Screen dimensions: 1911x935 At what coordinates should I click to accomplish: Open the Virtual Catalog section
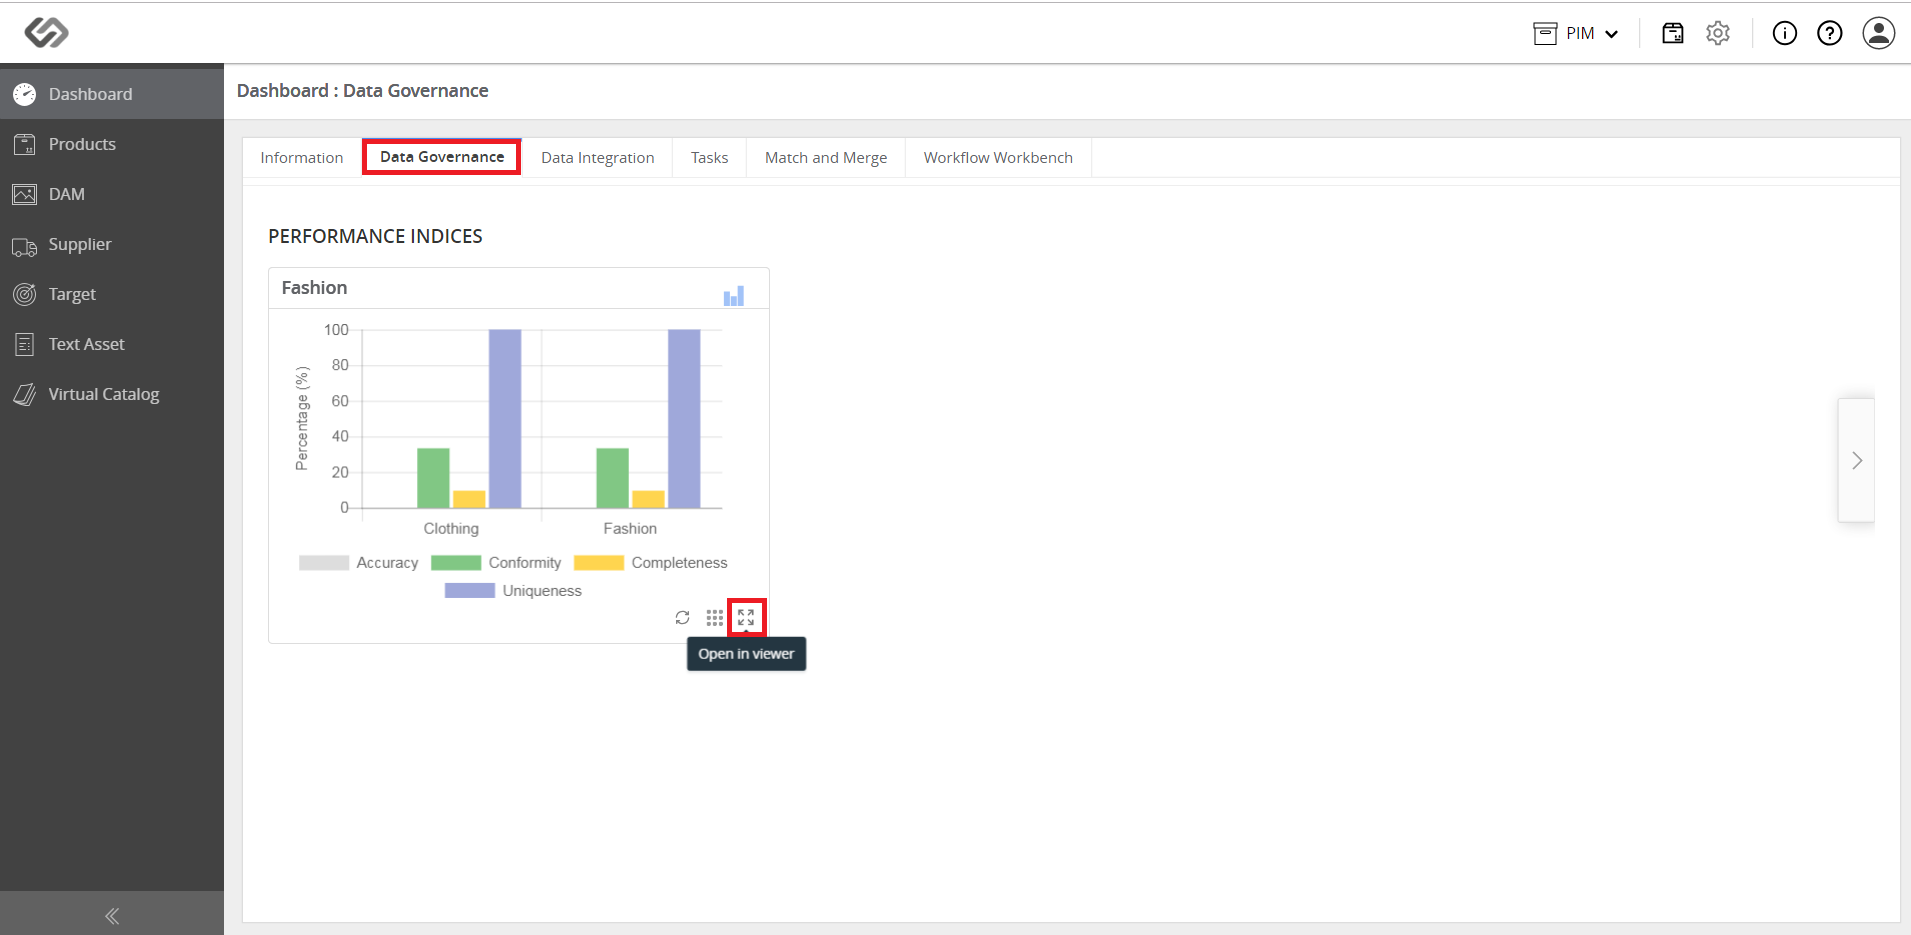click(112, 394)
